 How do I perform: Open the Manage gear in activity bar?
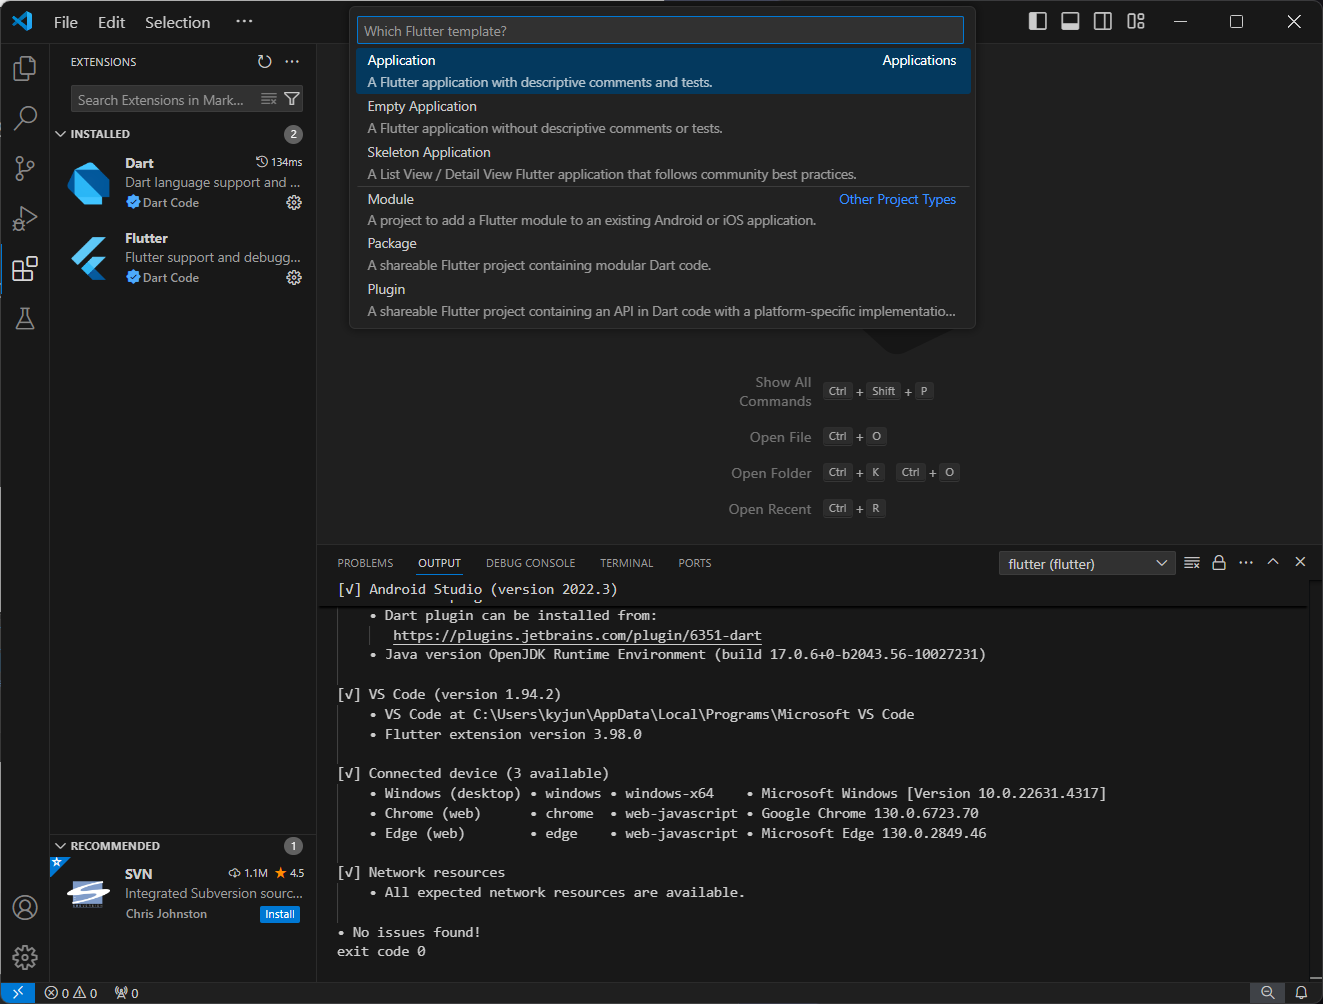point(25,957)
